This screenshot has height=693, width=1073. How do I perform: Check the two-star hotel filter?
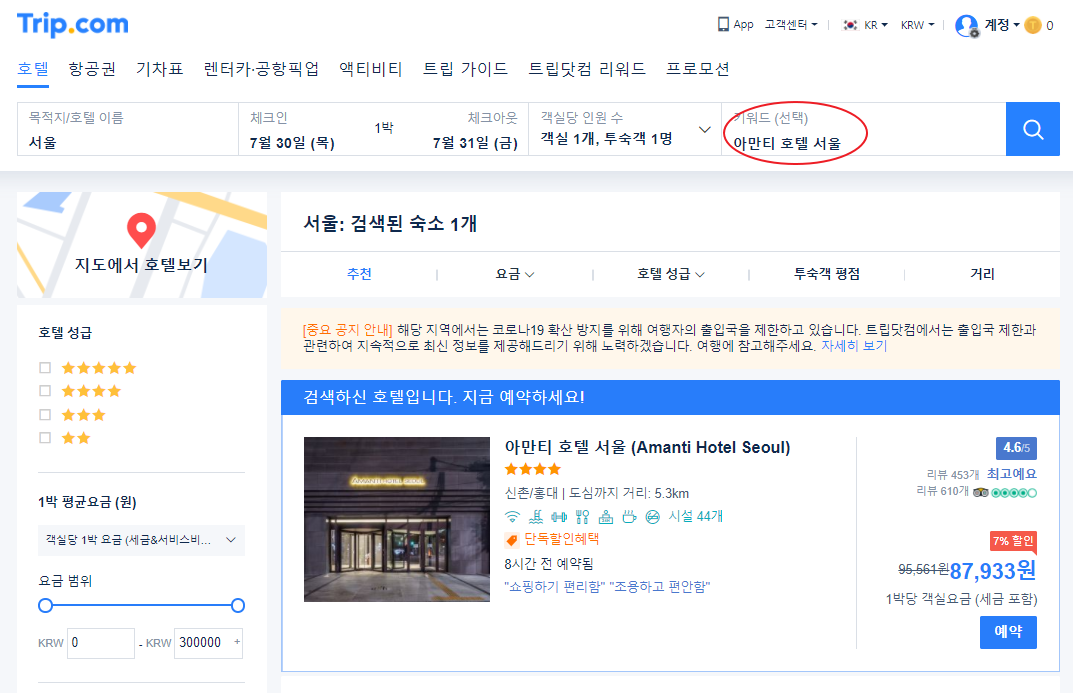pyautogui.click(x=45, y=437)
